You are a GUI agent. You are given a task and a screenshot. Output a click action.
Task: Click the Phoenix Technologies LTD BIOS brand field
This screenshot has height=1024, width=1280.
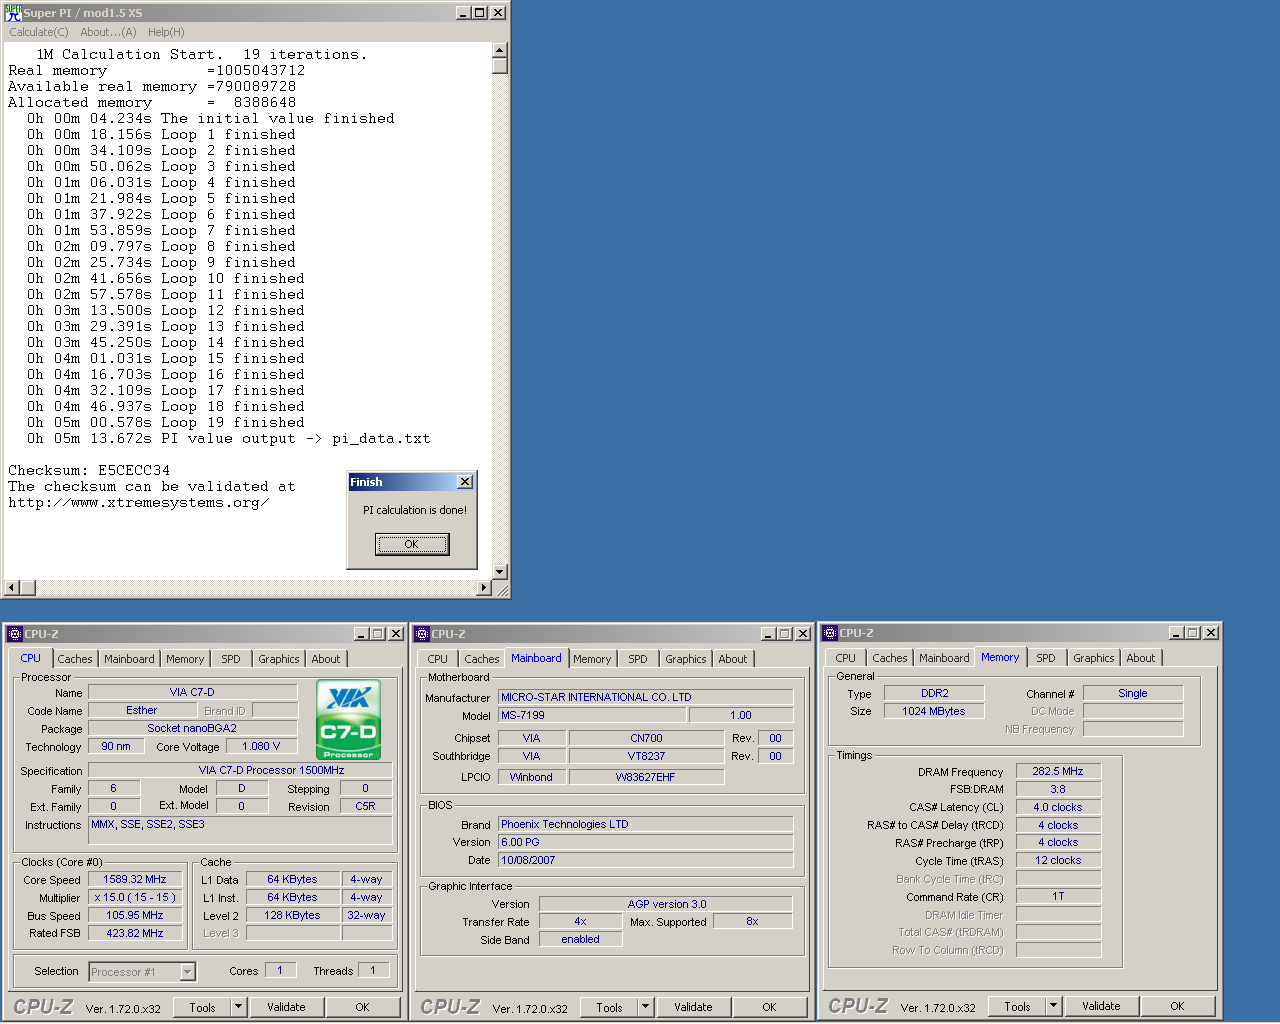pyautogui.click(x=645, y=824)
